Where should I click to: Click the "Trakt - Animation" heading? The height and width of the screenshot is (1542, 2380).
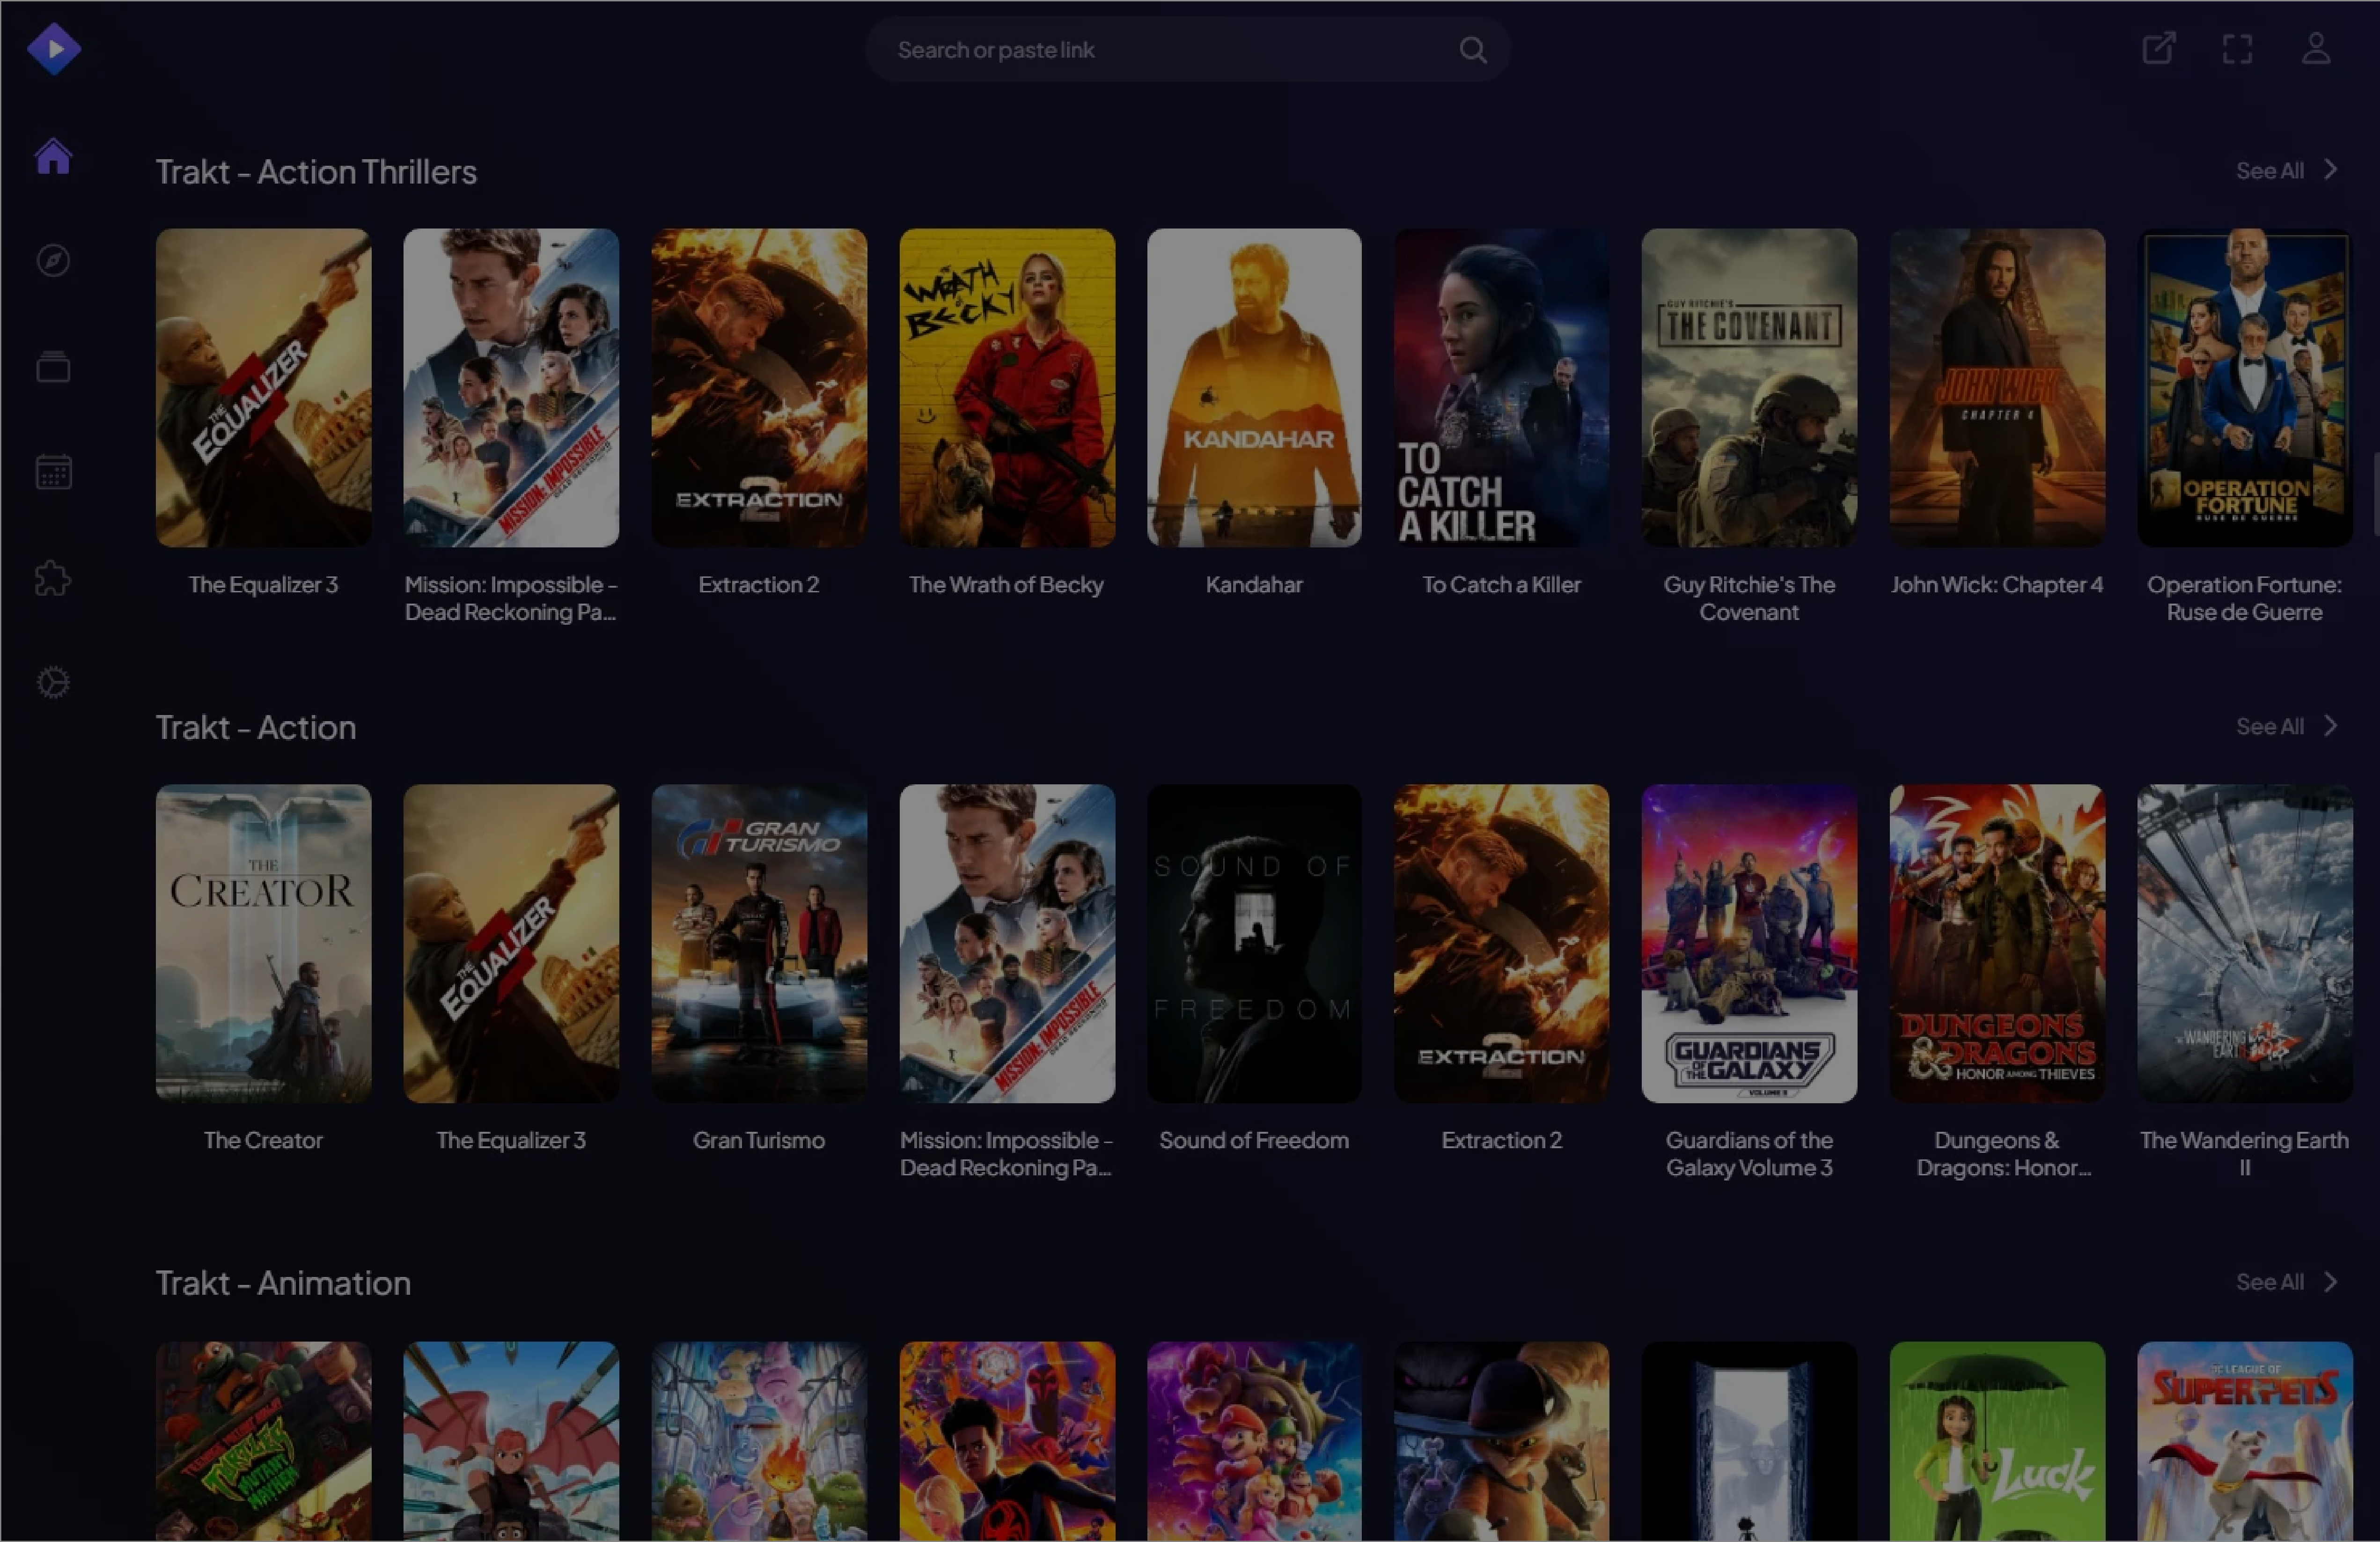click(x=283, y=1283)
